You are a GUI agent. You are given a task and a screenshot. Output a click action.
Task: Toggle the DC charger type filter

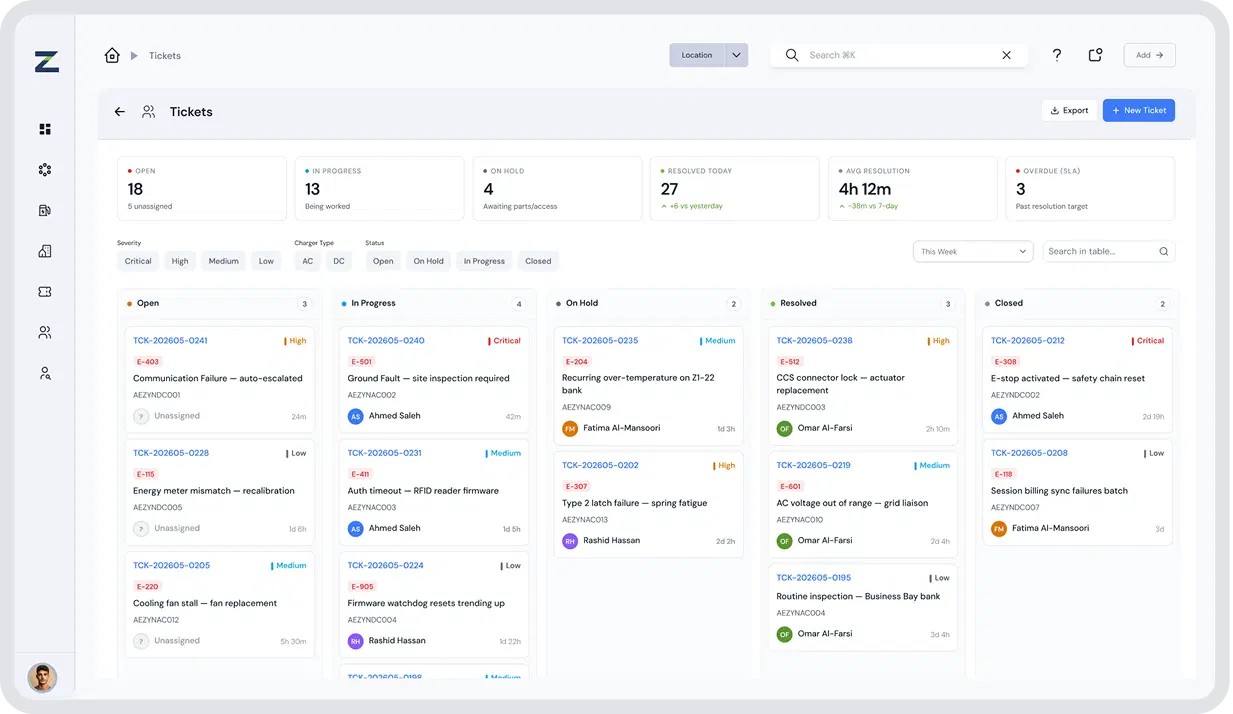pos(339,261)
